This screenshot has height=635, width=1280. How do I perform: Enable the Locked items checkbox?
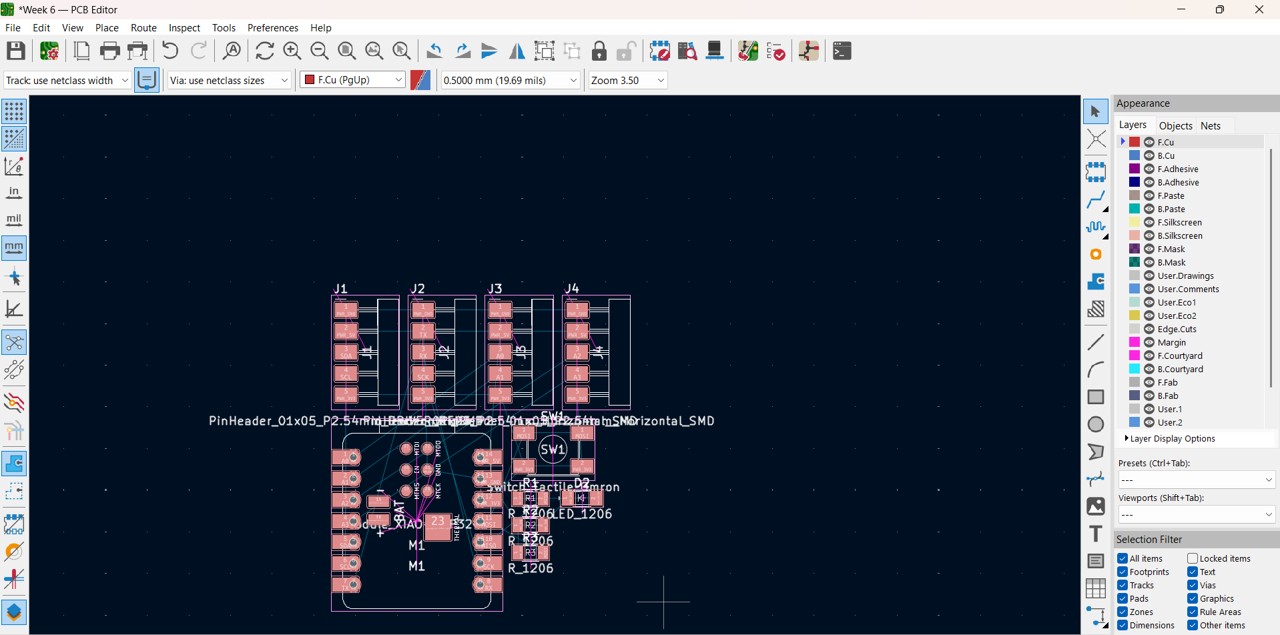tap(1193, 559)
